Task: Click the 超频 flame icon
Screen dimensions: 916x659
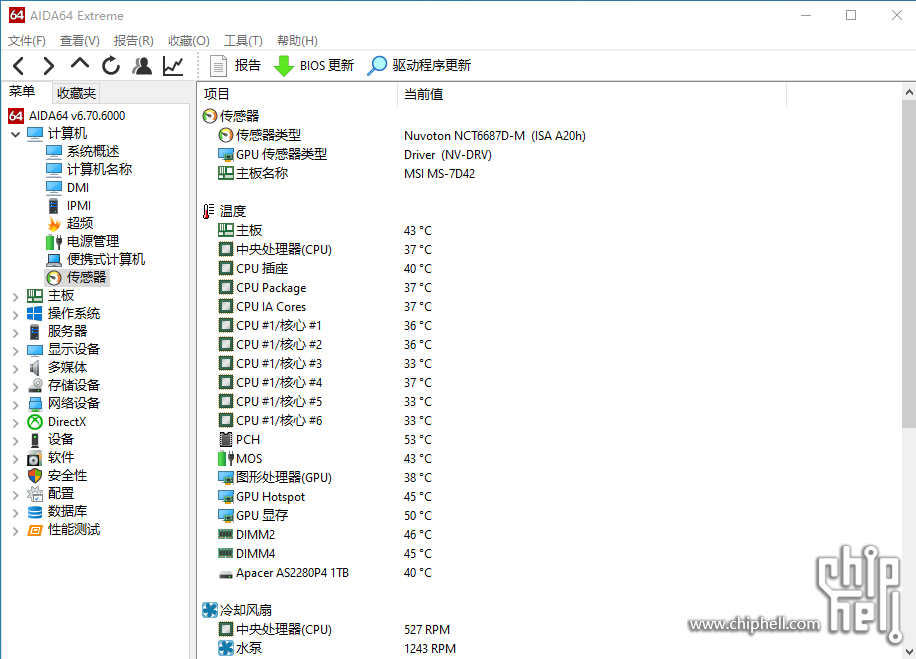Action: [x=54, y=224]
